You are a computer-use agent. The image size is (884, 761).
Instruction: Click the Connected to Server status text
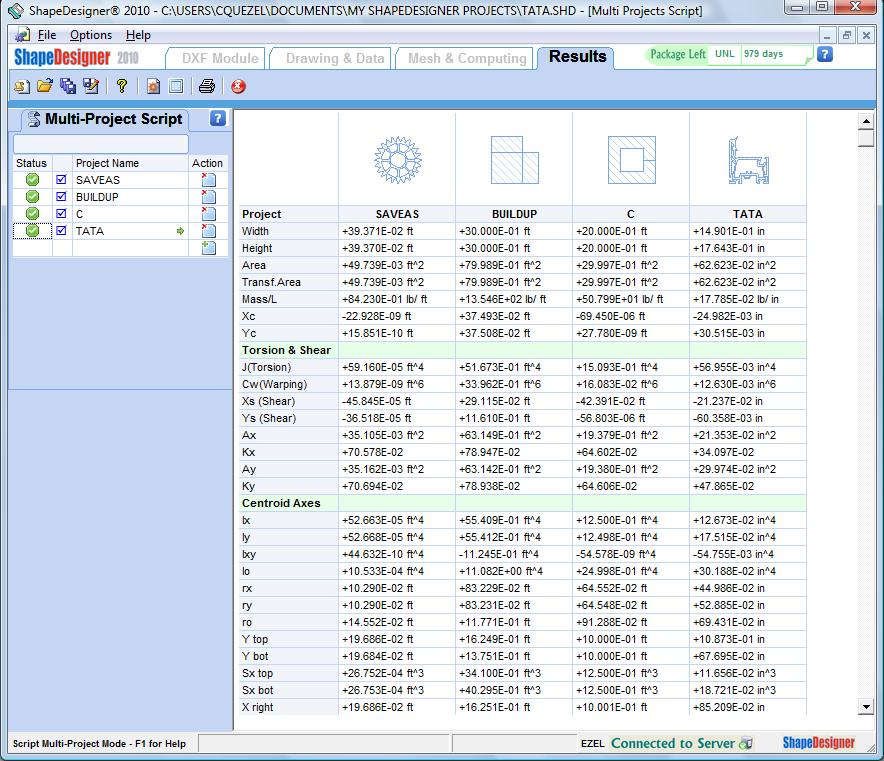tap(673, 743)
